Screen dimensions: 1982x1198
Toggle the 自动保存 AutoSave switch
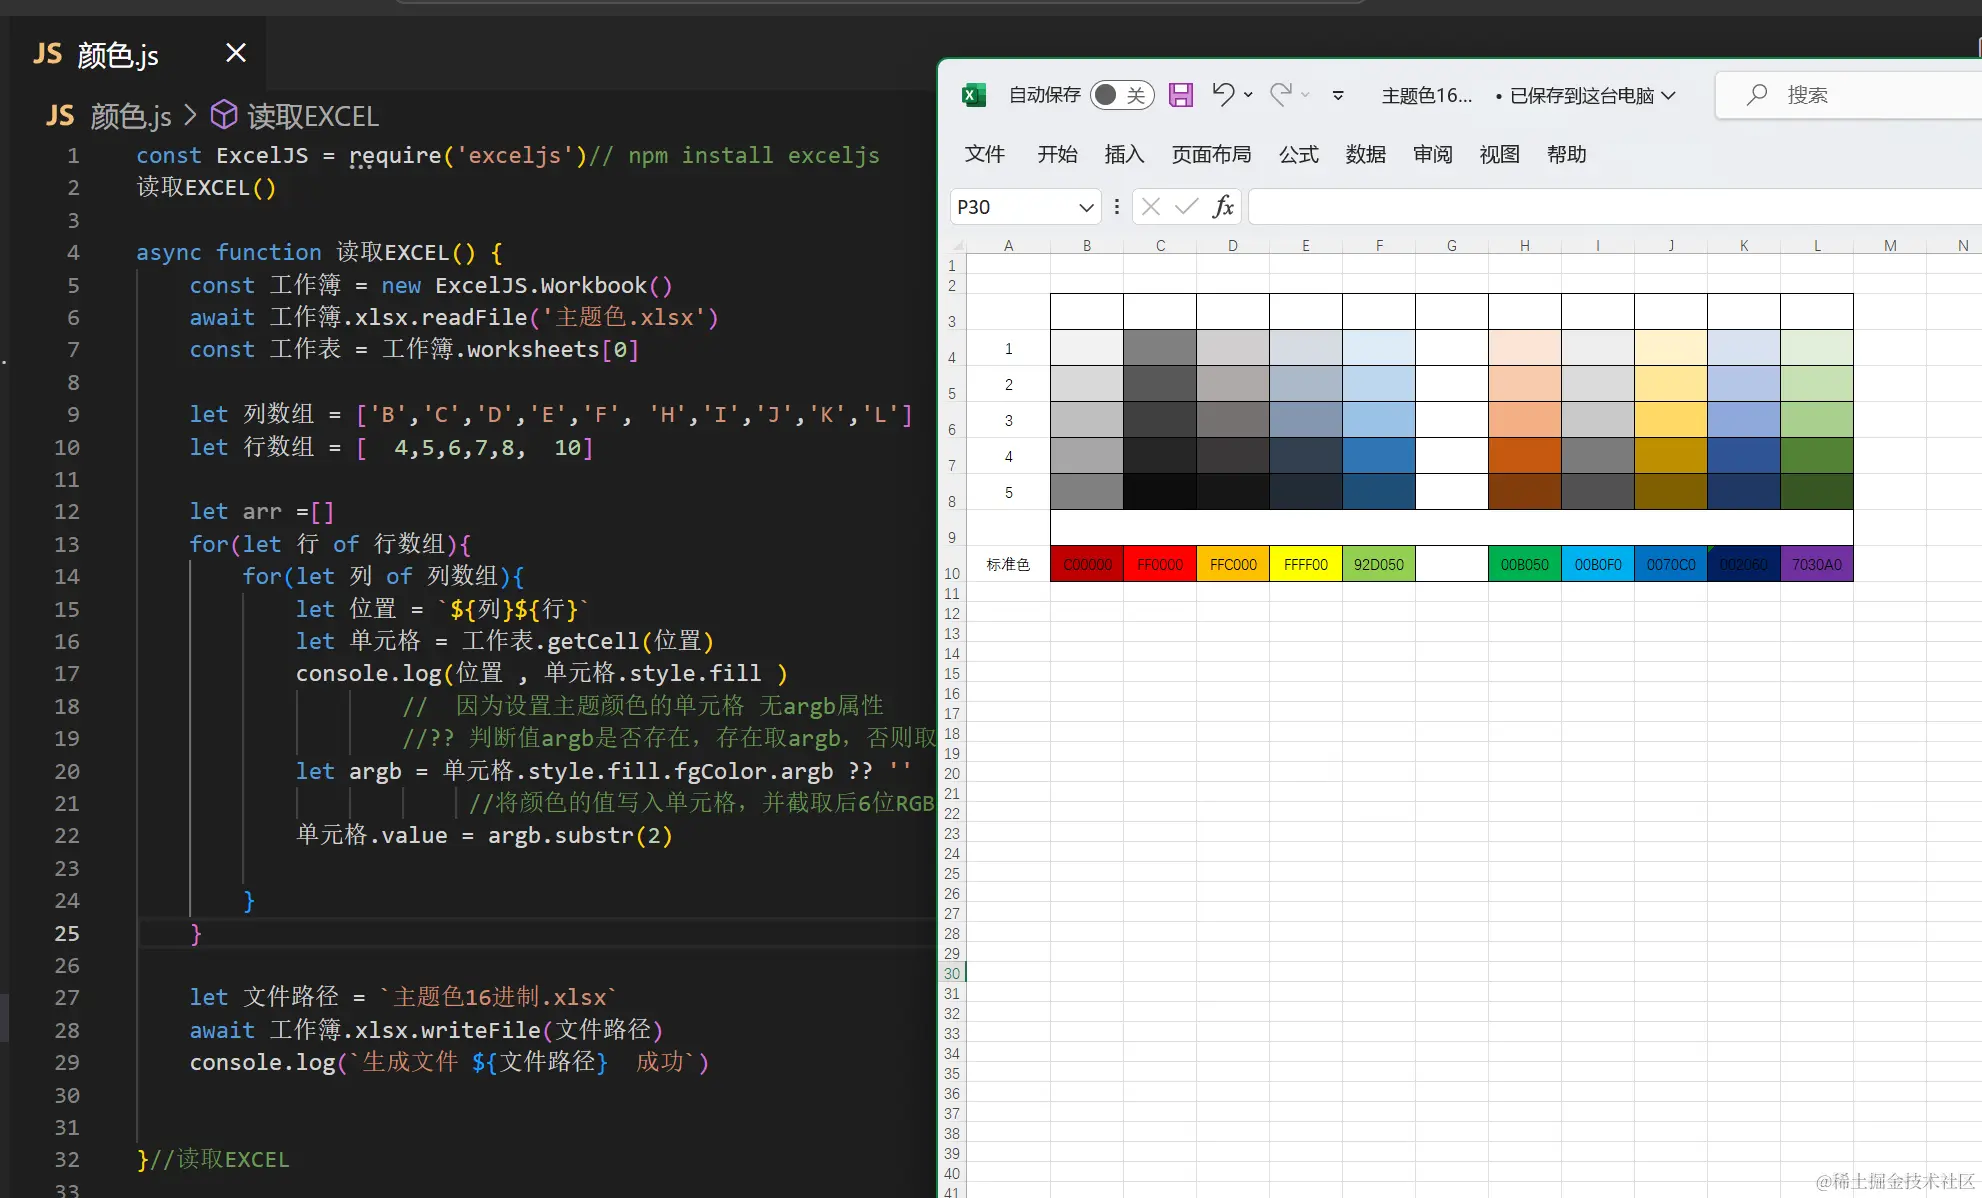click(x=1121, y=95)
